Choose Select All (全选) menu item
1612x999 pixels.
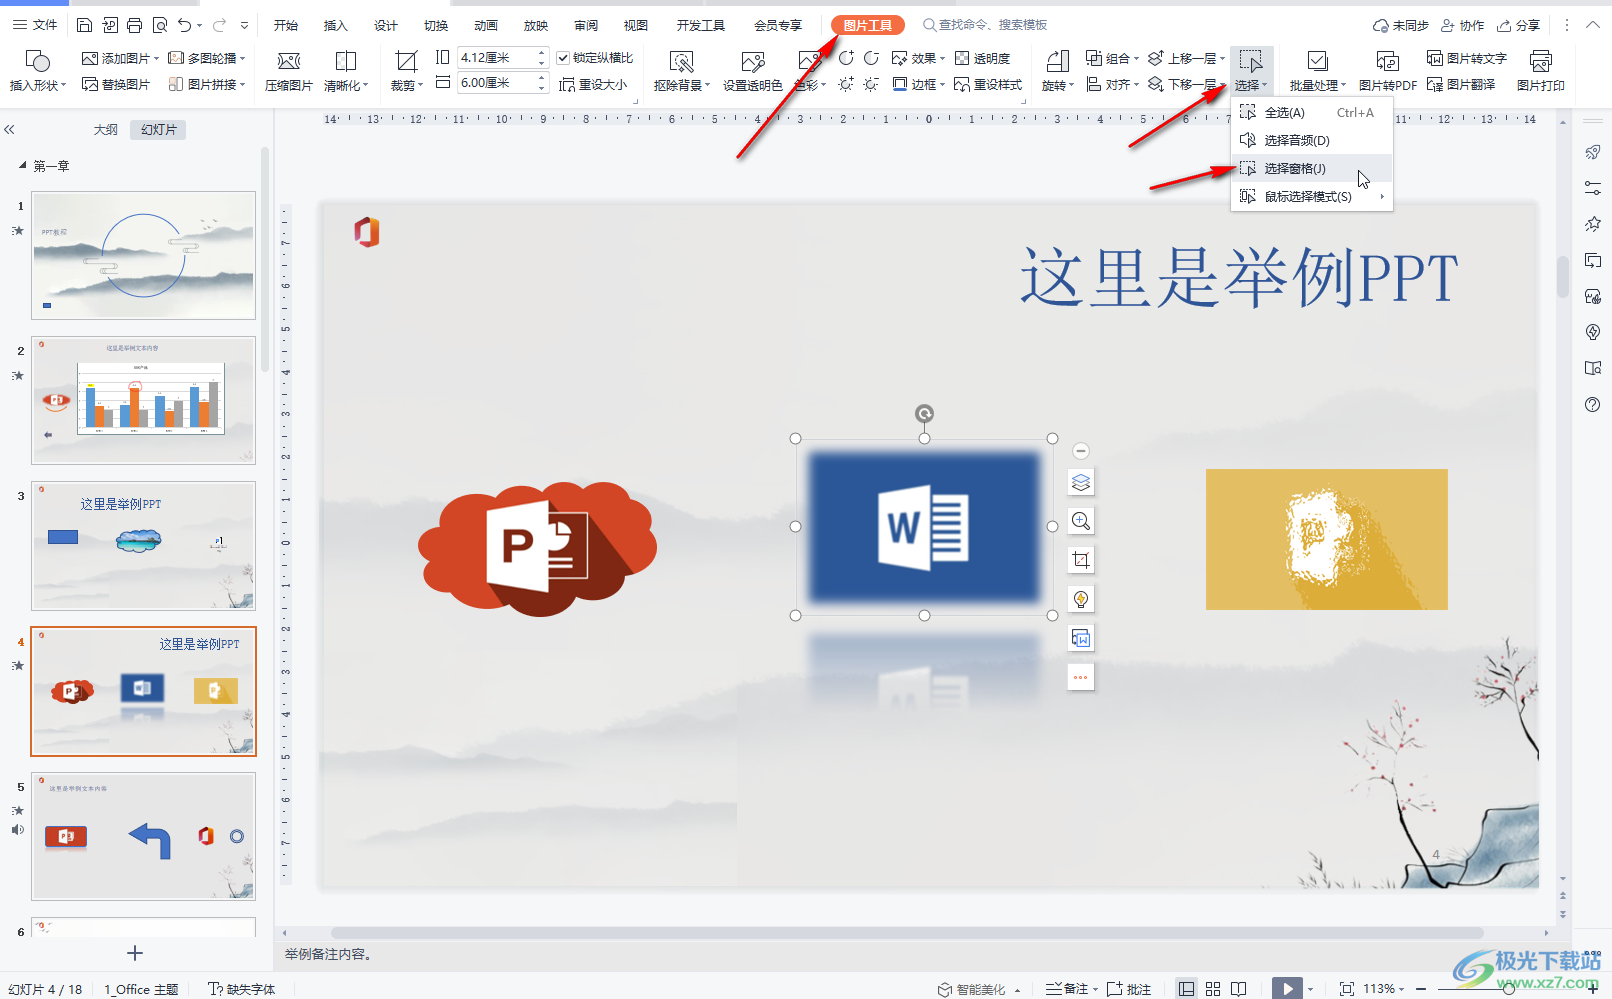point(1311,112)
